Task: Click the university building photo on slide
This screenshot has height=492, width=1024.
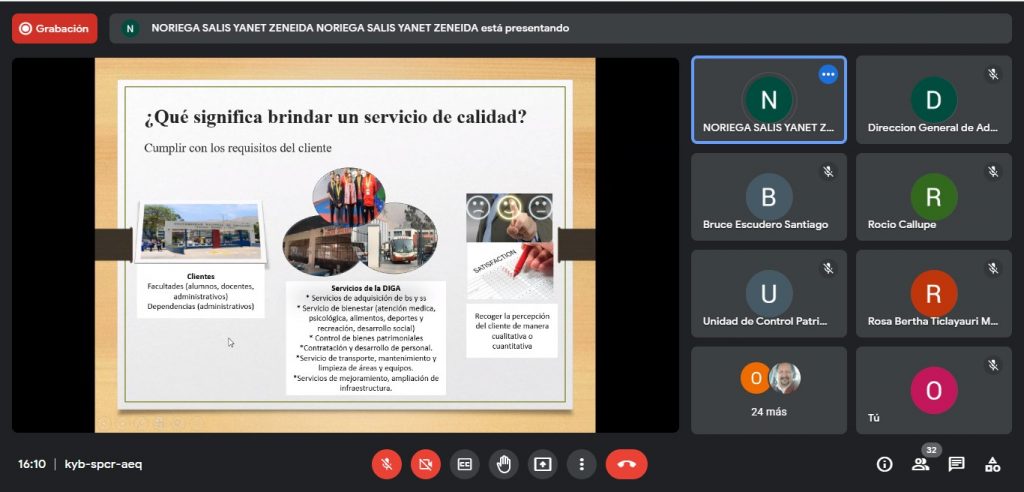Action: point(201,231)
